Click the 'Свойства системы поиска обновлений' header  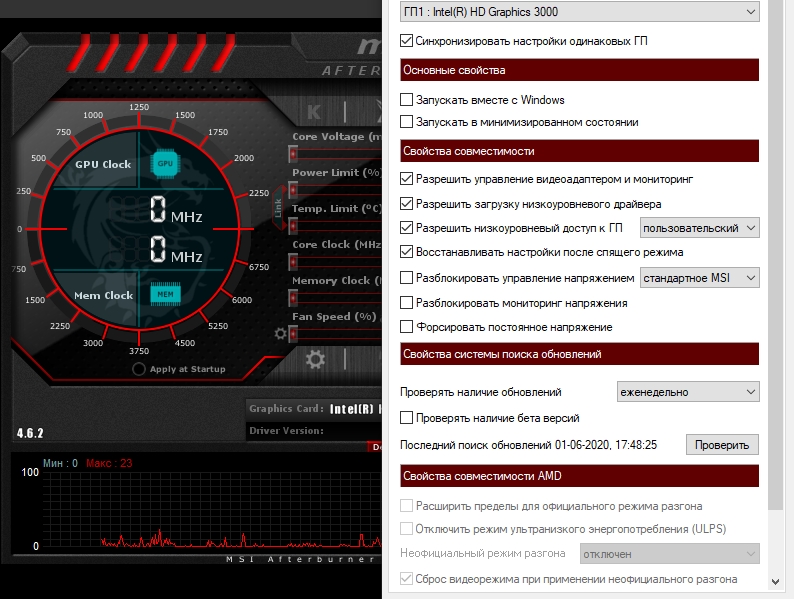tap(579, 354)
